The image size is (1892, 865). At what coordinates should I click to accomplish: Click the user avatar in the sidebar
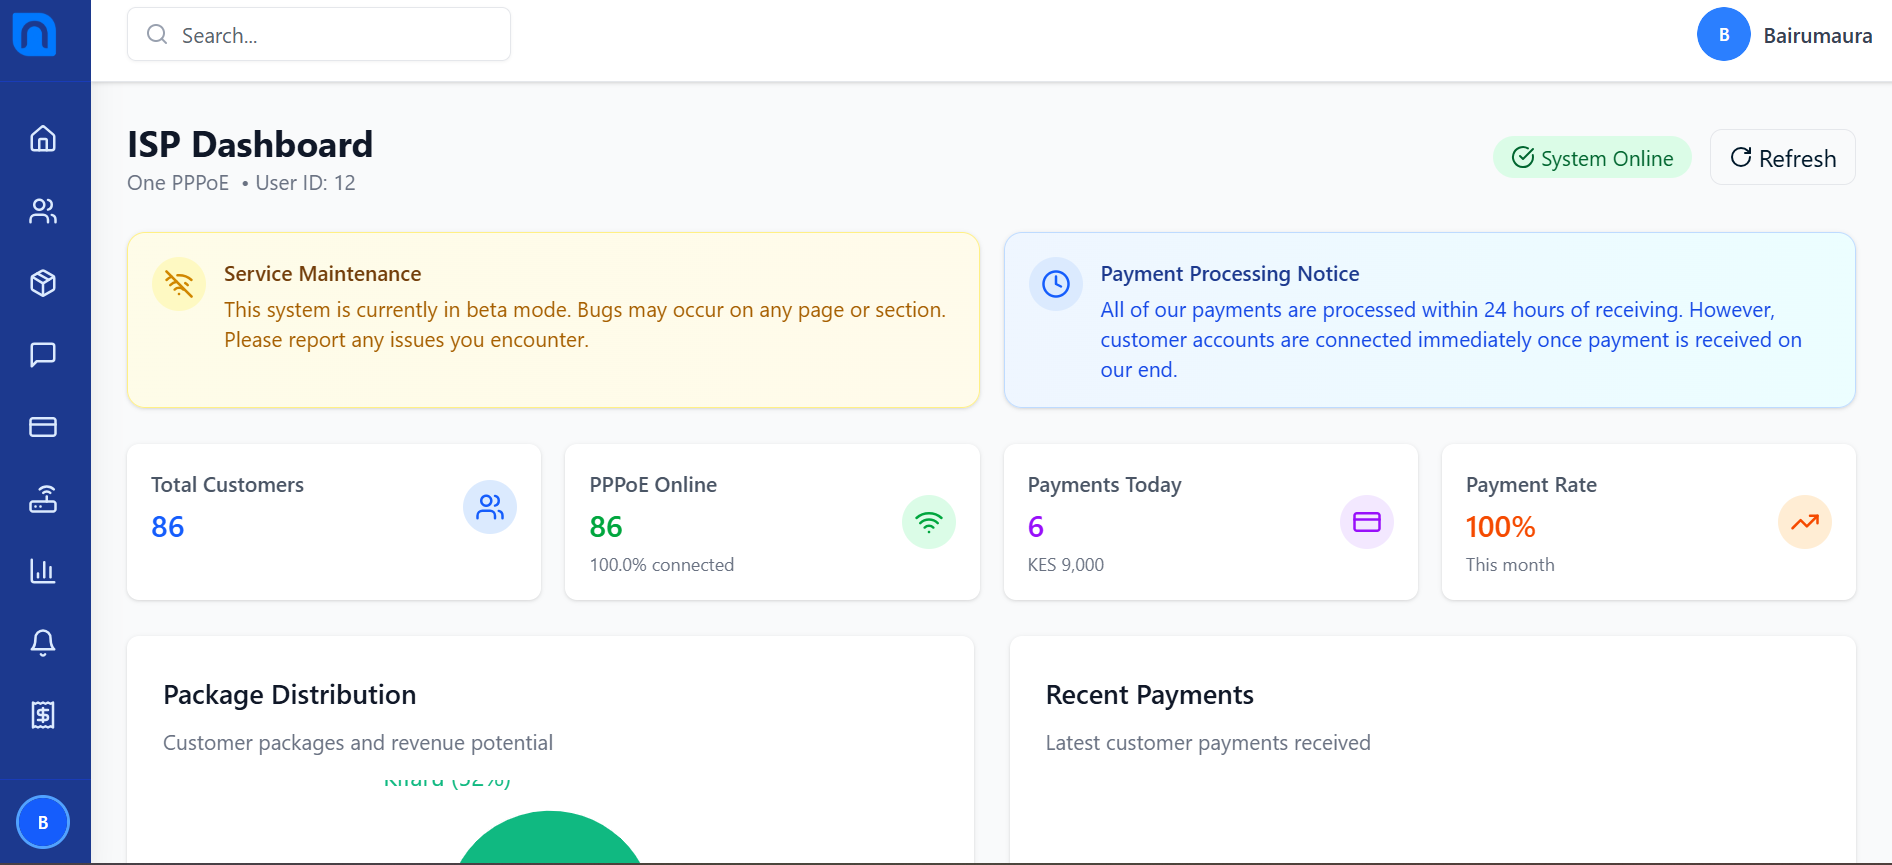click(x=43, y=822)
